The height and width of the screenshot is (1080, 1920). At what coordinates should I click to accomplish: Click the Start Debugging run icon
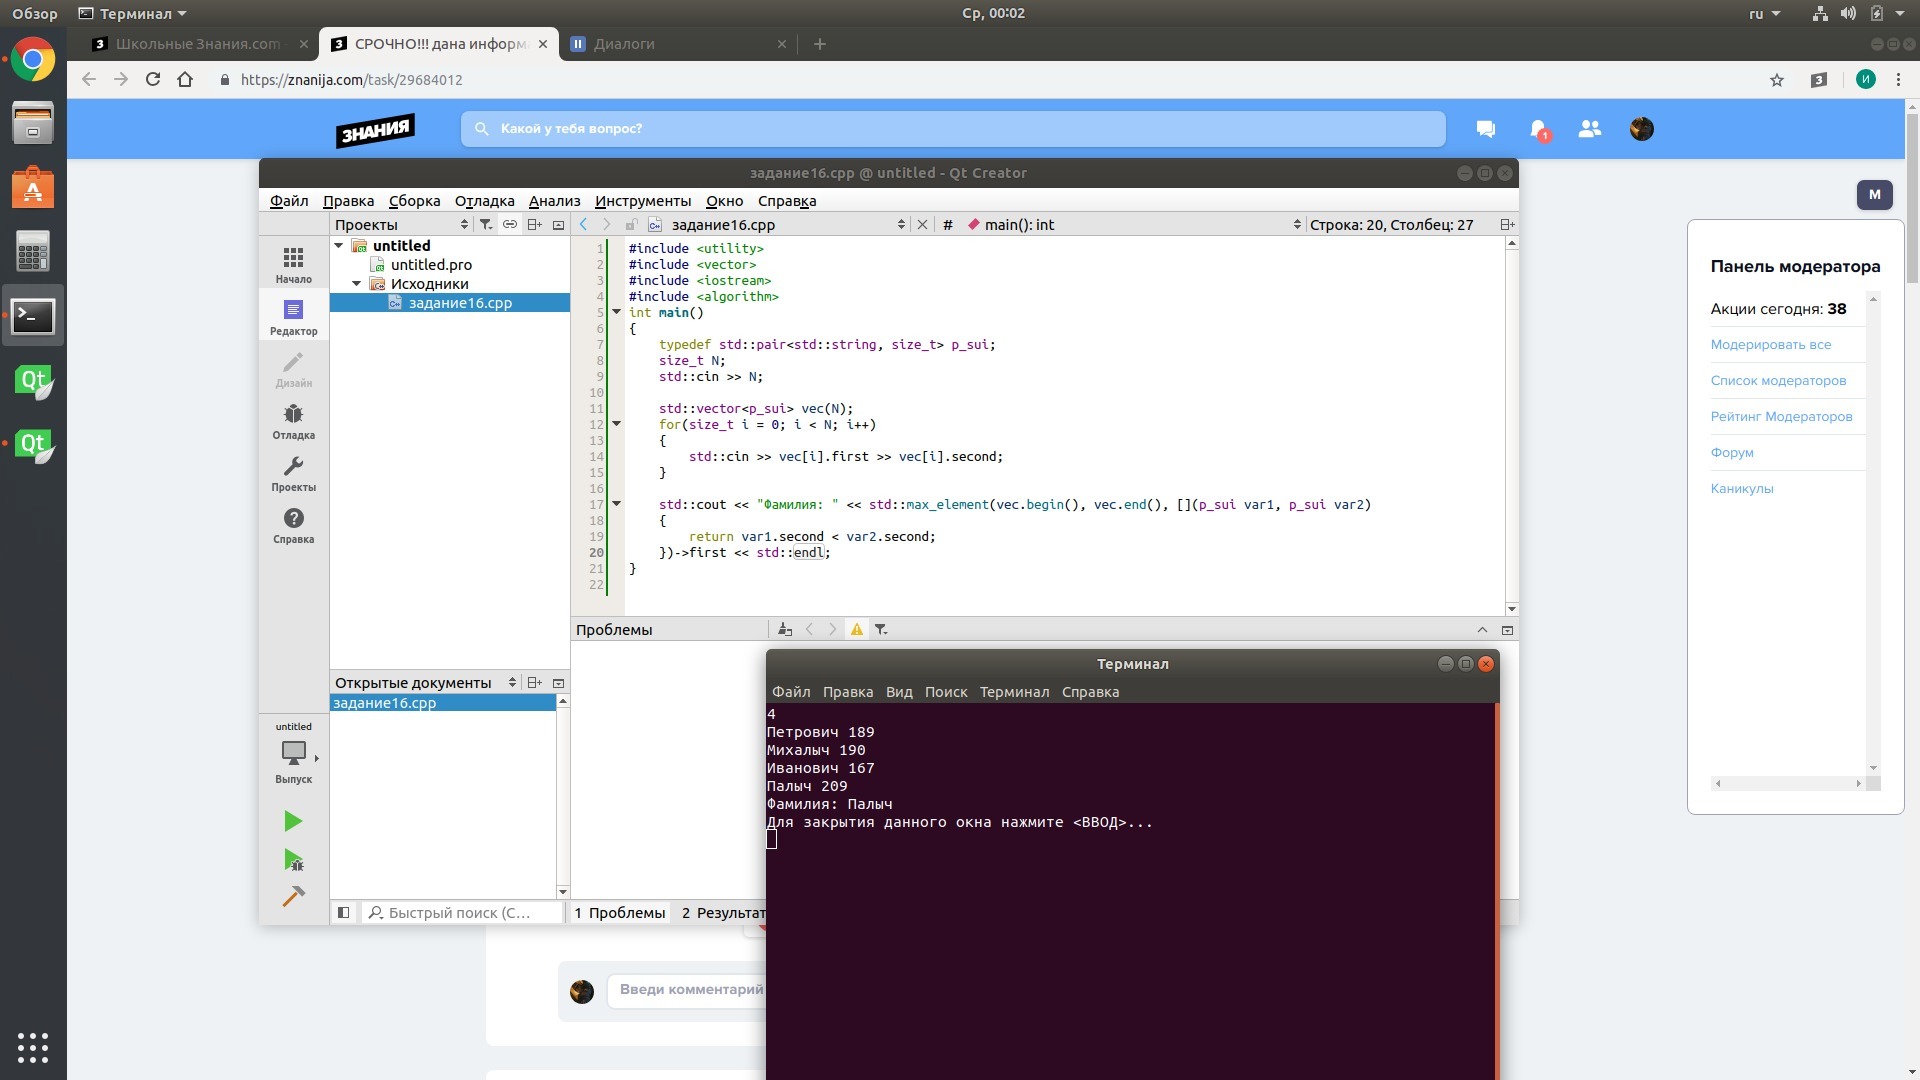(293, 860)
